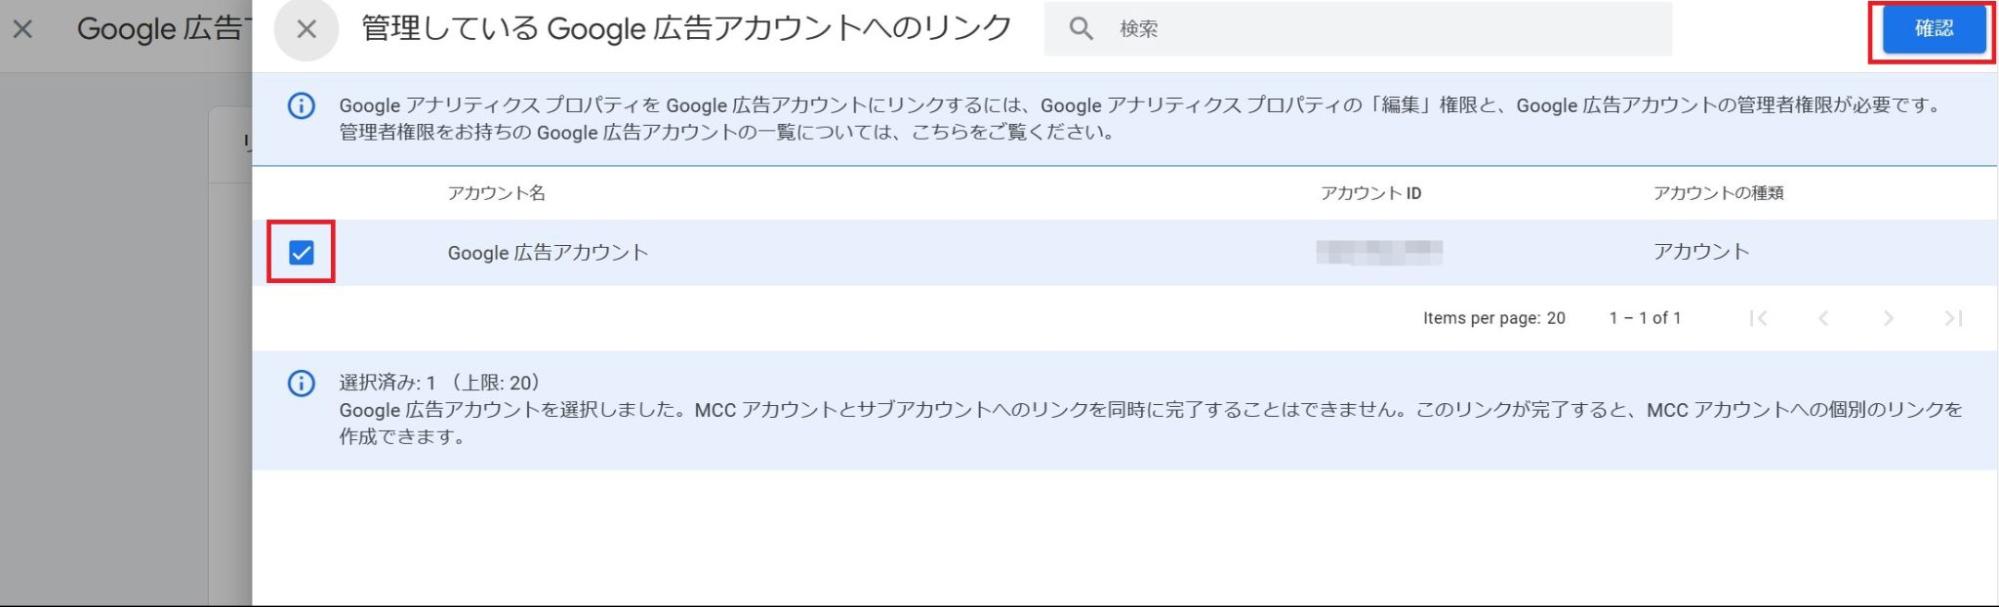Image resolution: width=1999 pixels, height=607 pixels.
Task: Select the Google 広告アカウント checkbox
Action: pyautogui.click(x=302, y=253)
